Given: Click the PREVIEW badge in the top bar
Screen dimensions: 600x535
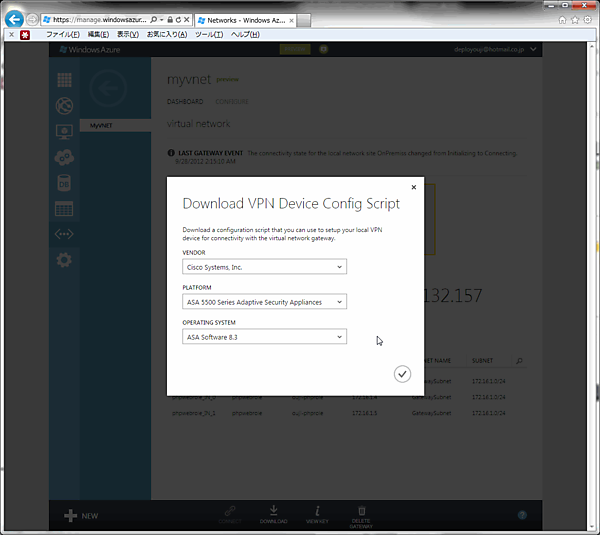Looking at the screenshot, I should pyautogui.click(x=295, y=49).
